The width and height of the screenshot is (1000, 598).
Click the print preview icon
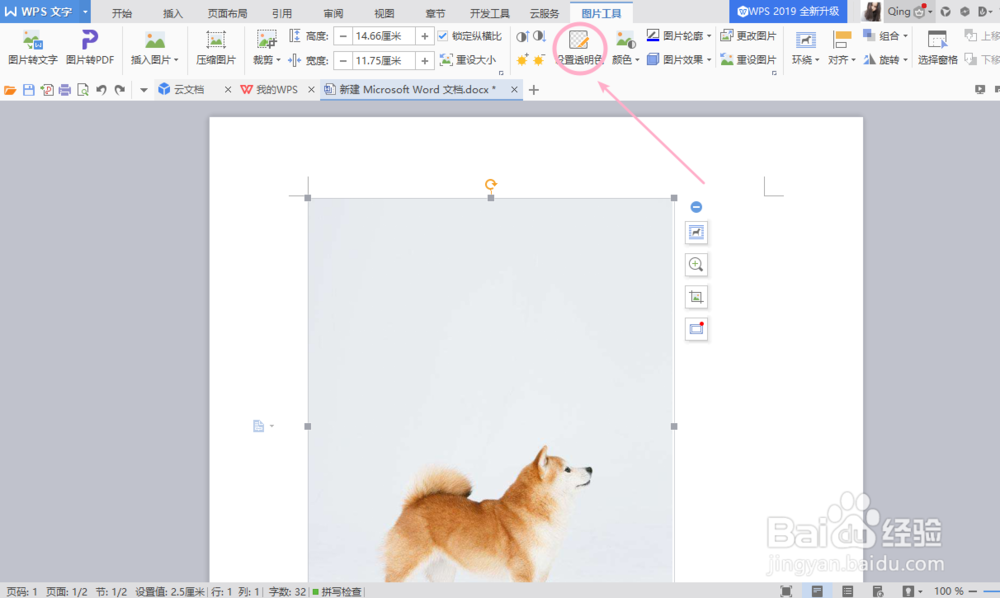point(83,90)
